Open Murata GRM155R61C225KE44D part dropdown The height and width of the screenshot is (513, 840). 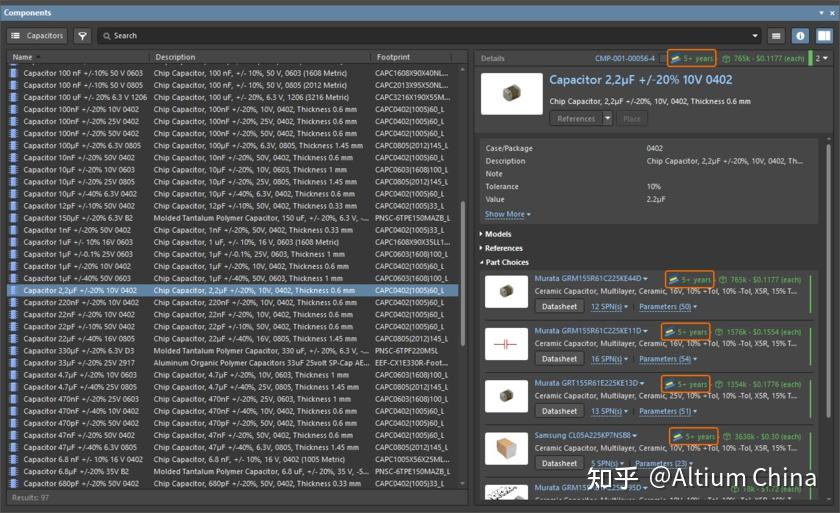coord(645,278)
